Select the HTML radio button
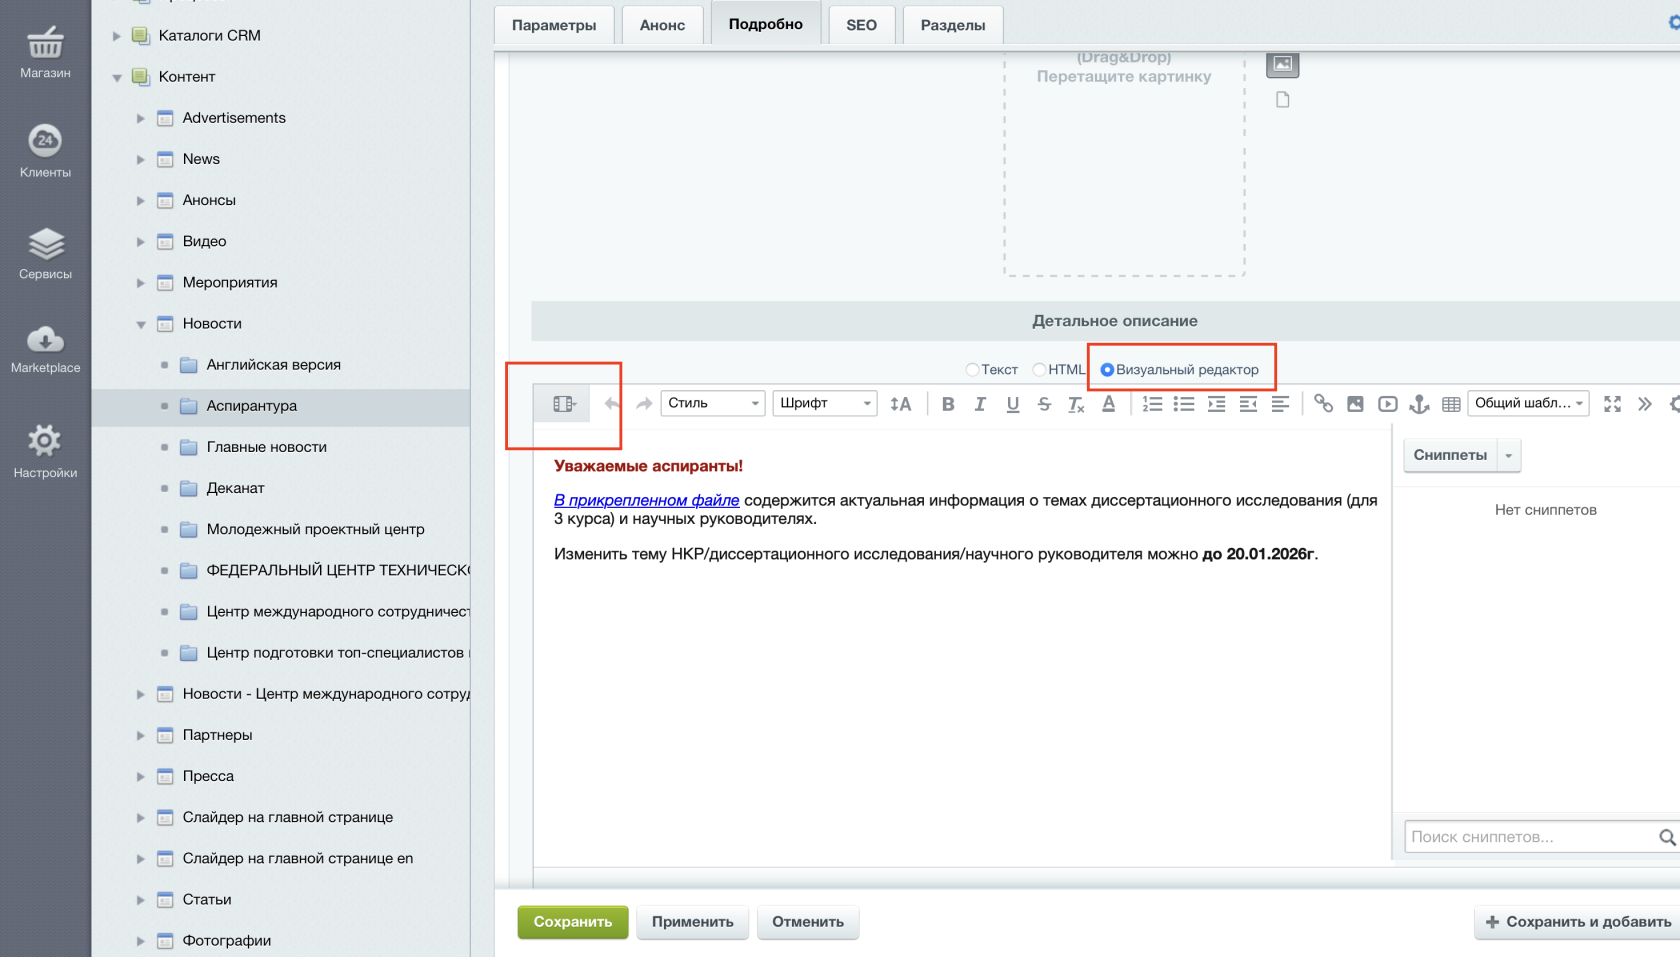Image resolution: width=1680 pixels, height=957 pixels. tap(1039, 370)
